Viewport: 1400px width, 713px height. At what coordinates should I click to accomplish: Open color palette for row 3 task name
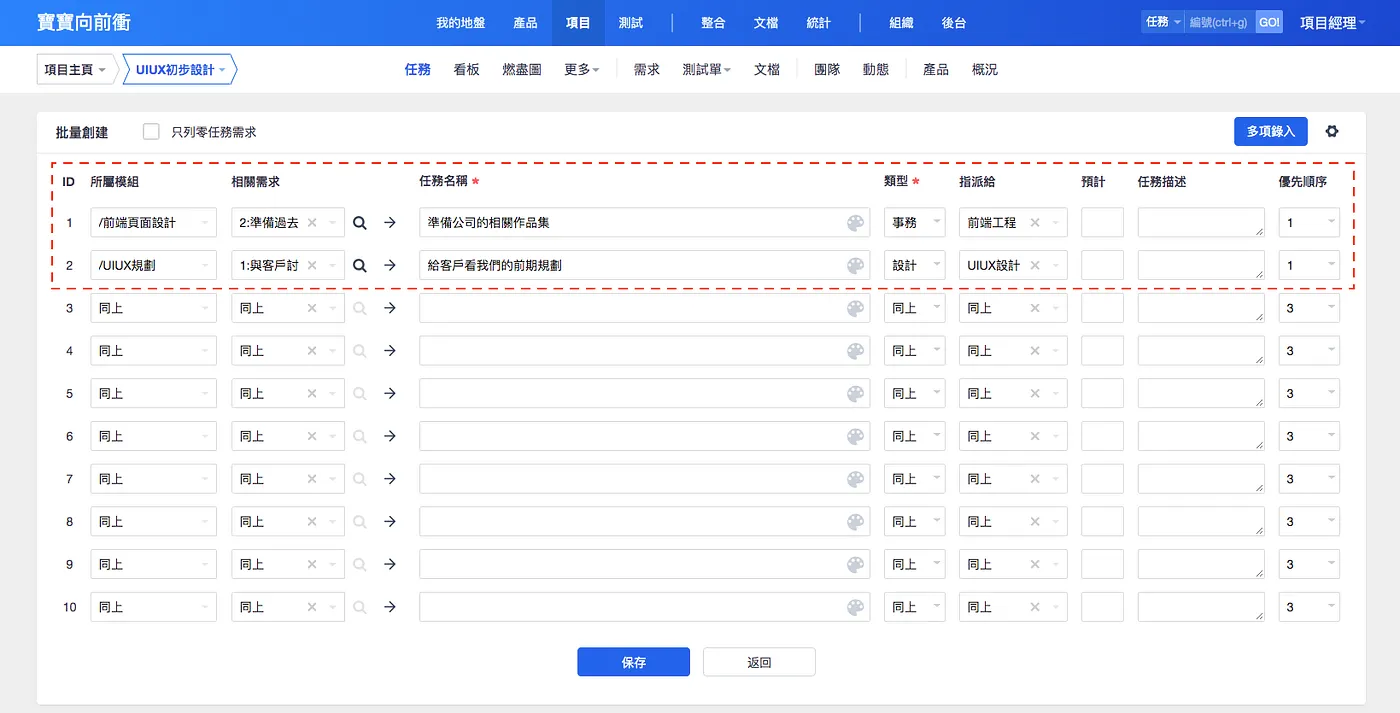coord(855,308)
